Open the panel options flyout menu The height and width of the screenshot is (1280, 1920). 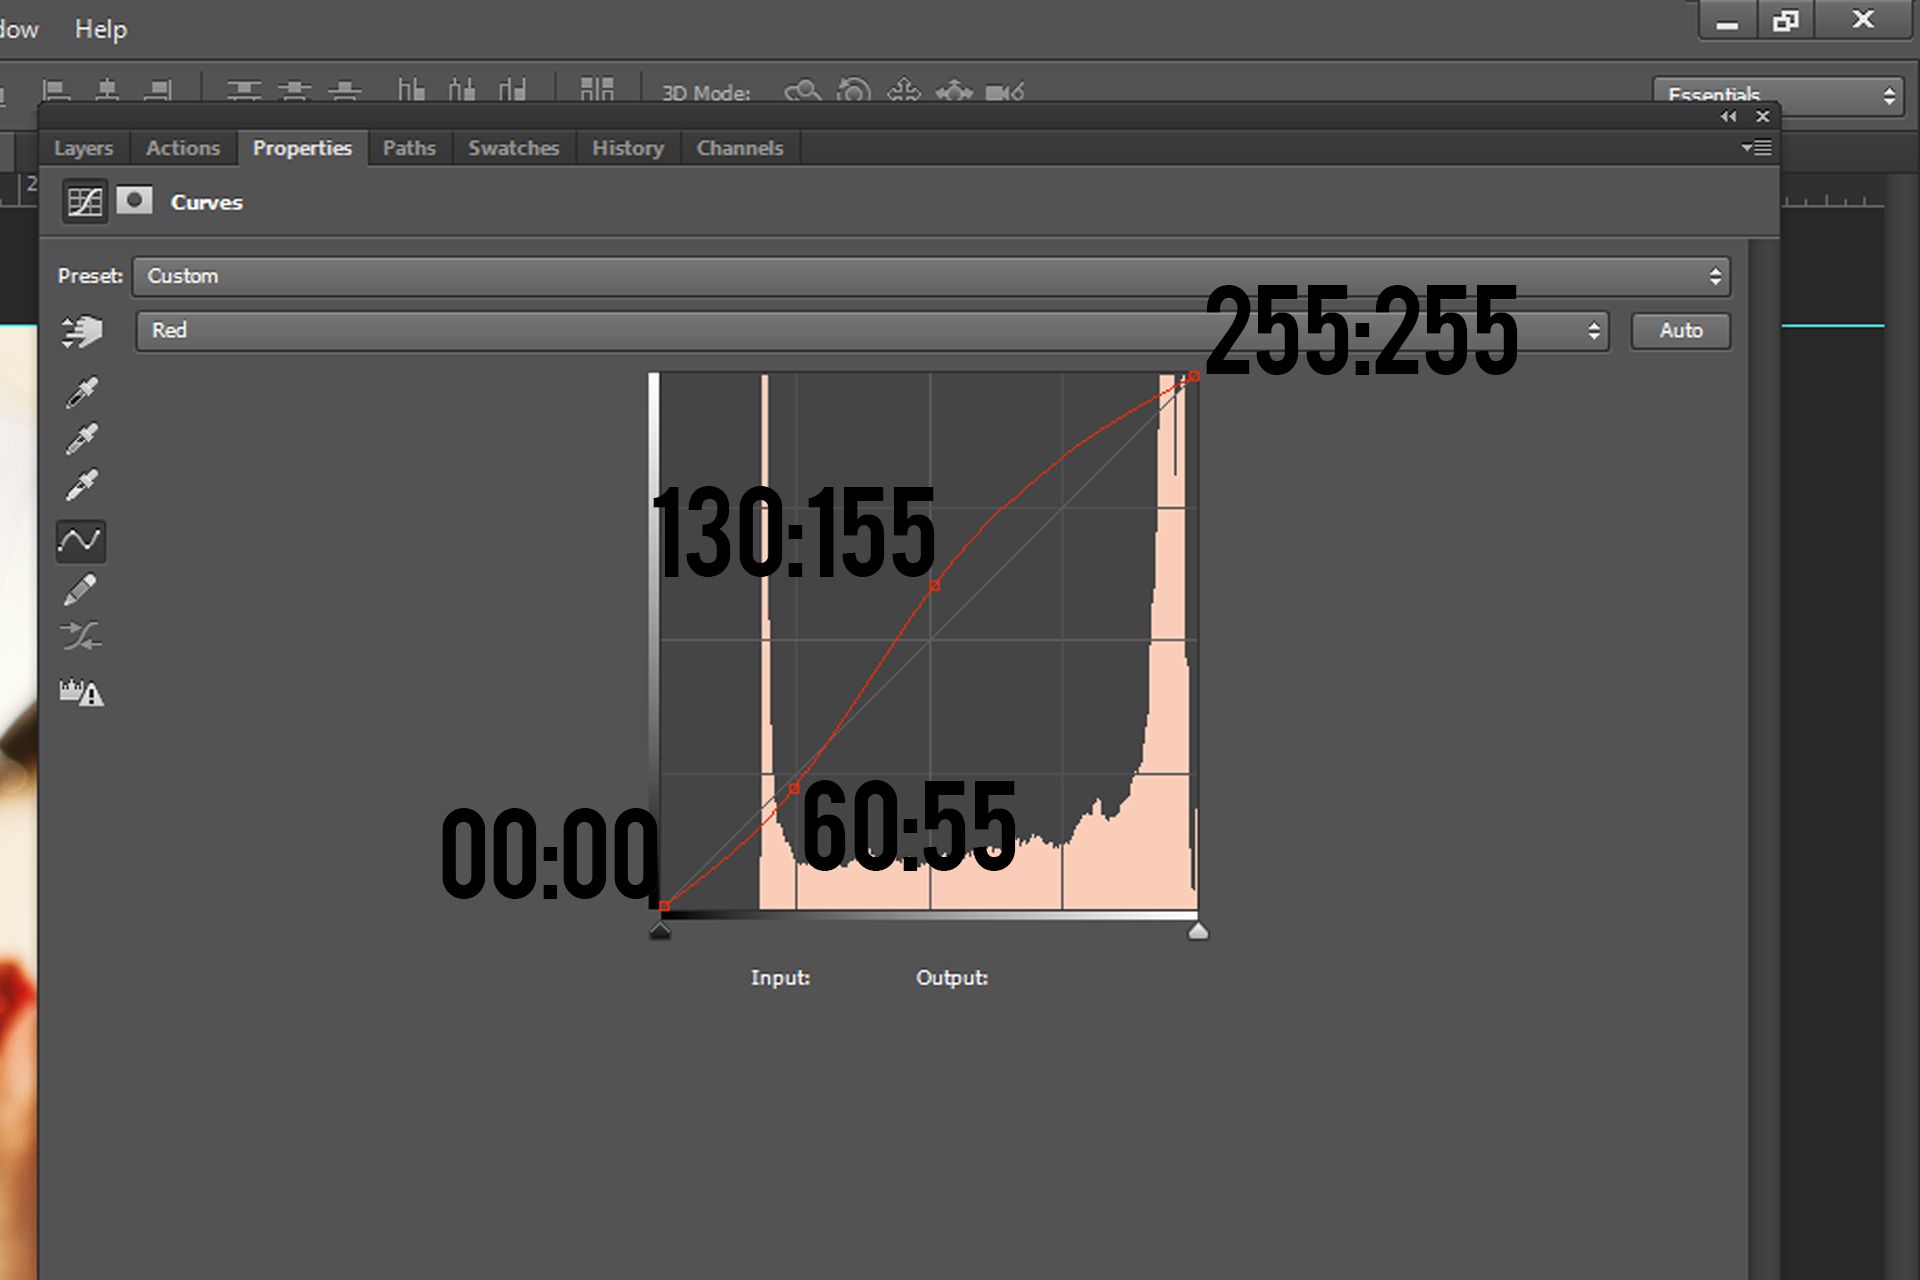pyautogui.click(x=1757, y=148)
